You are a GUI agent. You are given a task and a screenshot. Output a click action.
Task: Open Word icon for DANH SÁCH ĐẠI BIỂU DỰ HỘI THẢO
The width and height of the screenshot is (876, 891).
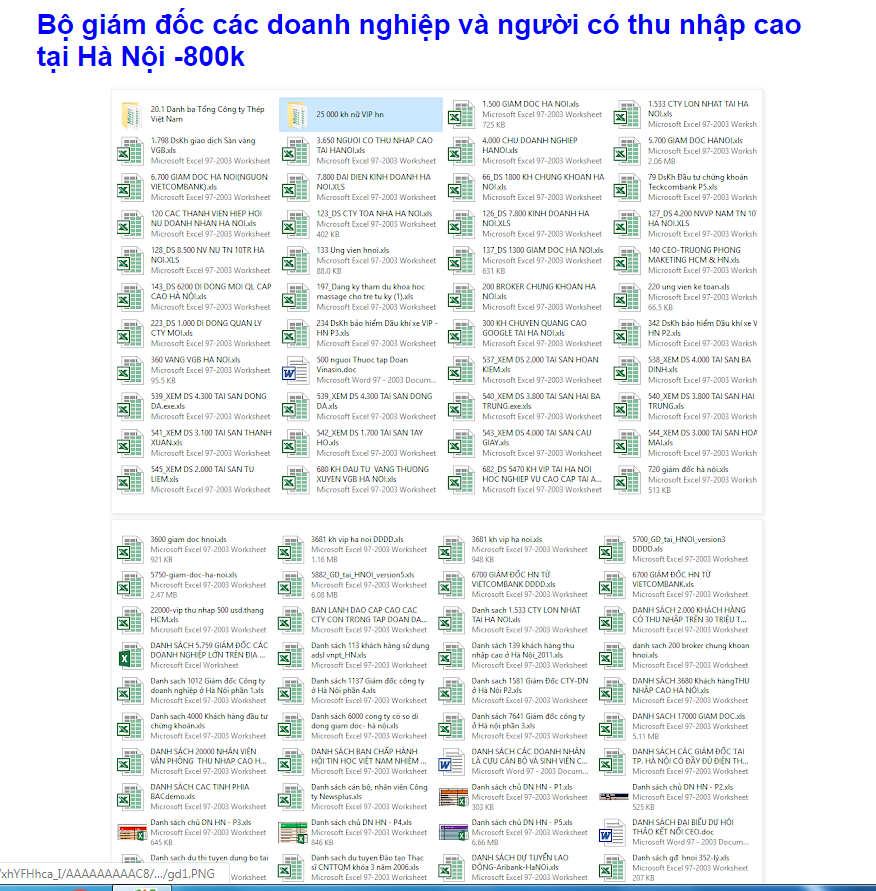[612, 832]
